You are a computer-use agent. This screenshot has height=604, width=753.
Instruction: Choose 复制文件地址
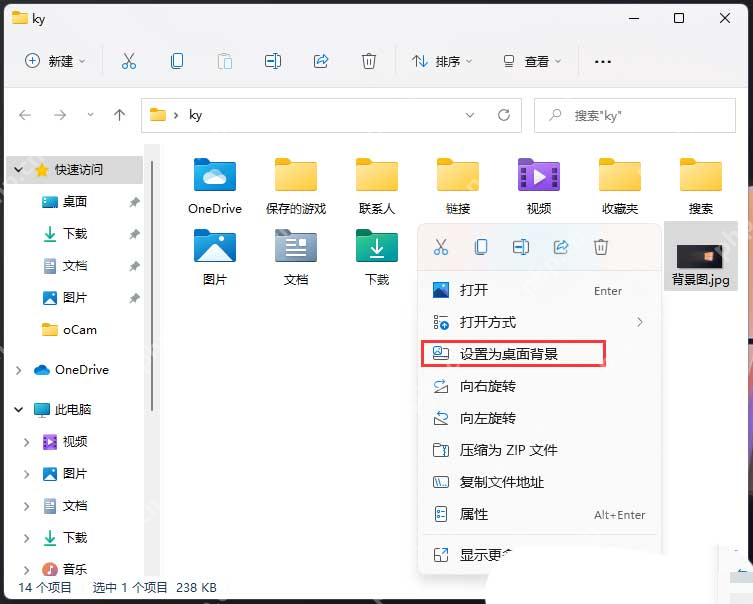click(540, 482)
